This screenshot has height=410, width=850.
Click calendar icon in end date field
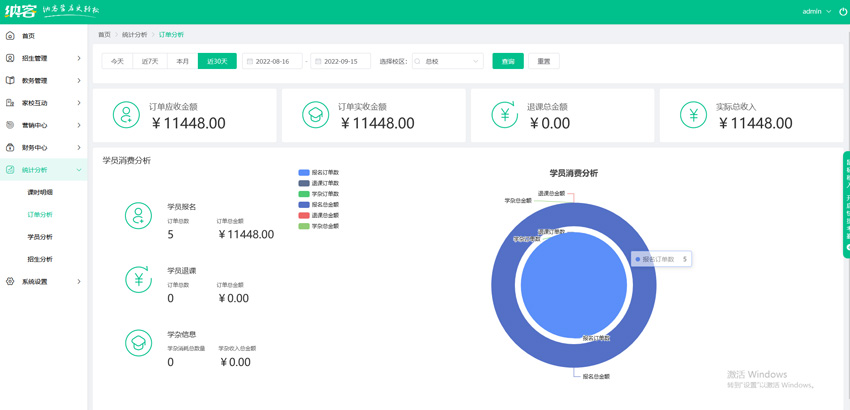click(318, 61)
